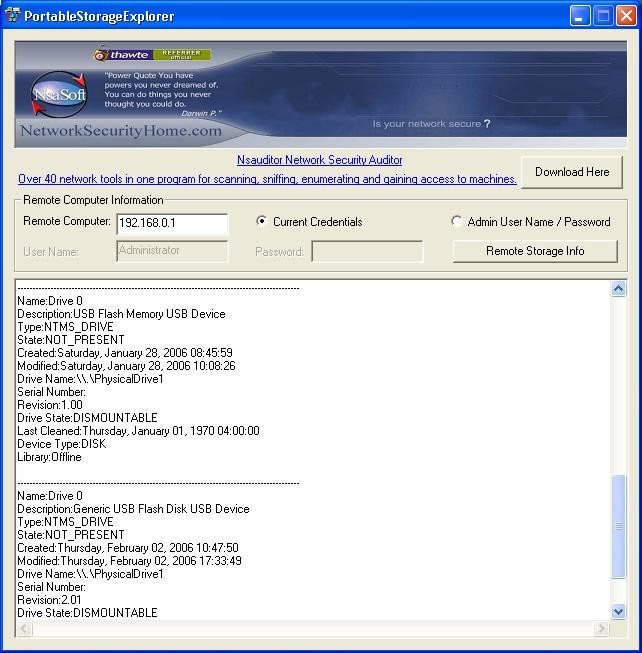This screenshot has height=653, width=642.
Task: Click the 'Device Type:DISK' line
Action: pyautogui.click(x=62, y=444)
